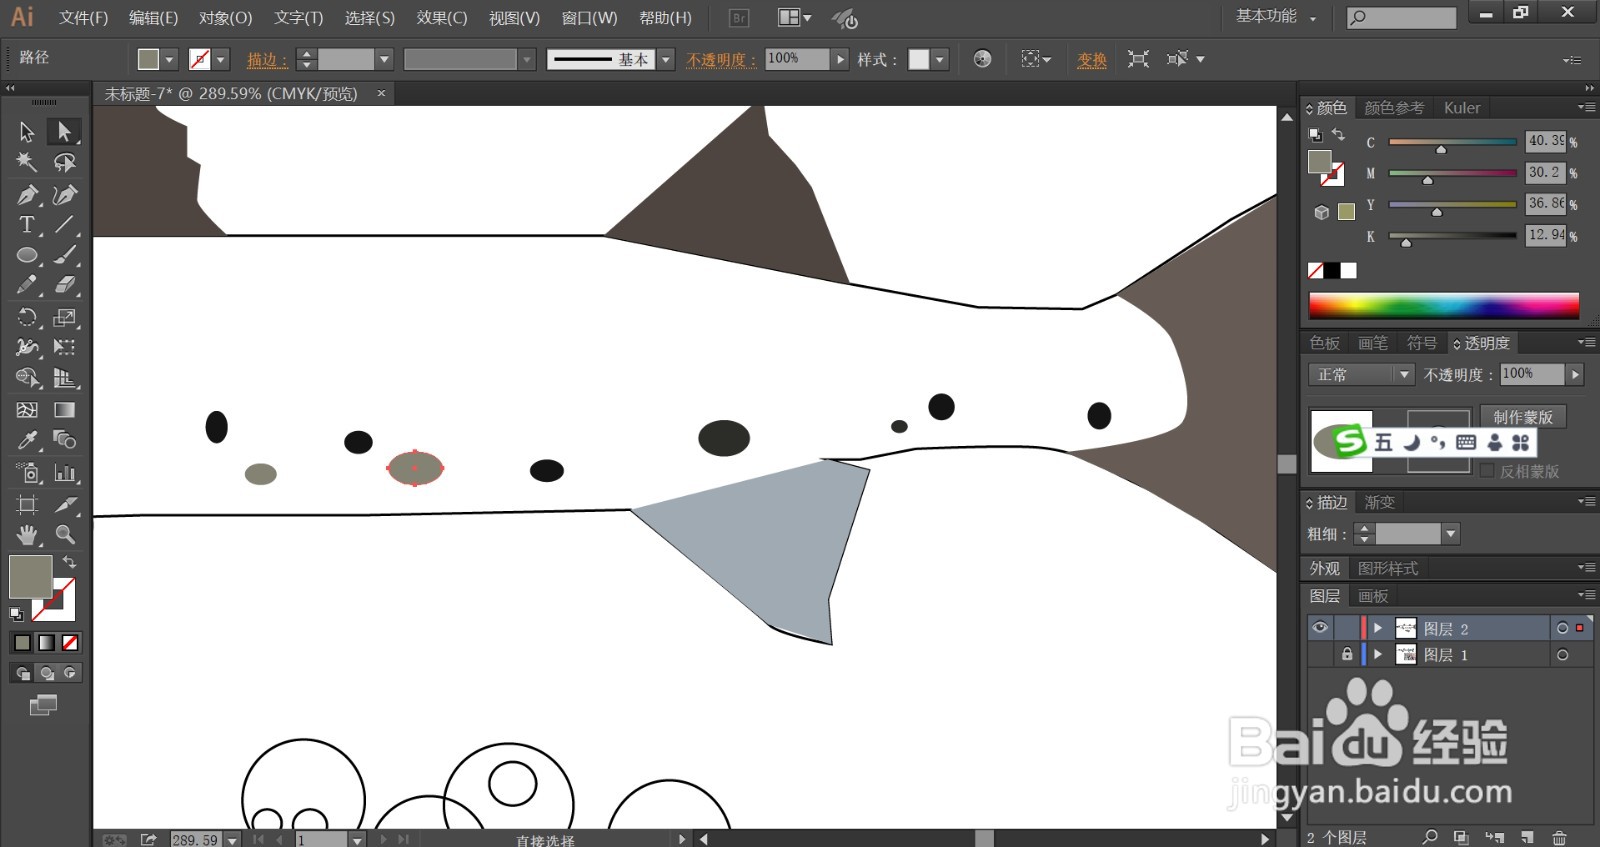The width and height of the screenshot is (1600, 847).
Task: Pick a color from the spectrum bar
Action: (x=1443, y=306)
